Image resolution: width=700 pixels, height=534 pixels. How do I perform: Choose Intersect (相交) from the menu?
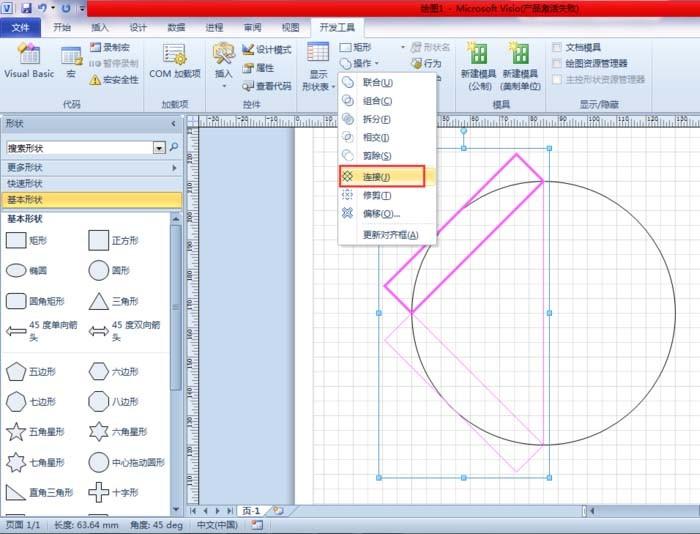tap(387, 138)
